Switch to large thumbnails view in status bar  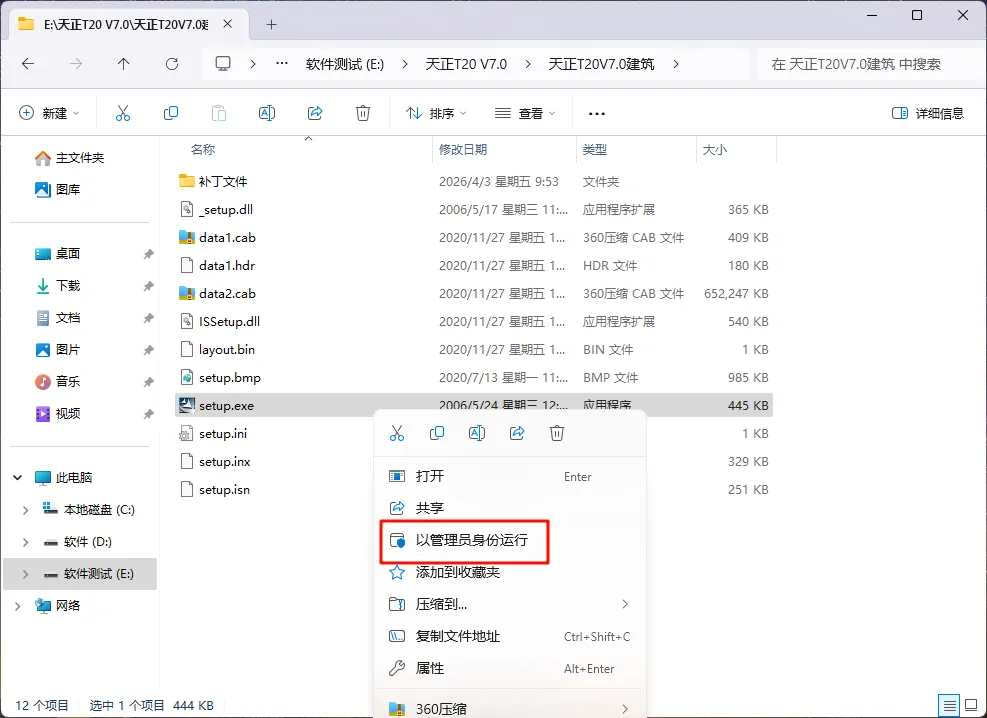[x=971, y=705]
